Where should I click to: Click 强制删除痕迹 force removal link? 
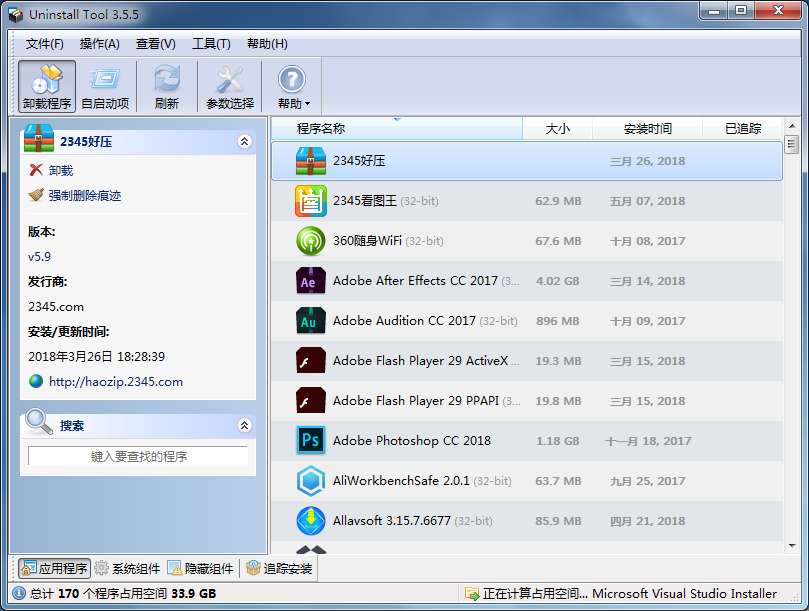click(x=85, y=195)
